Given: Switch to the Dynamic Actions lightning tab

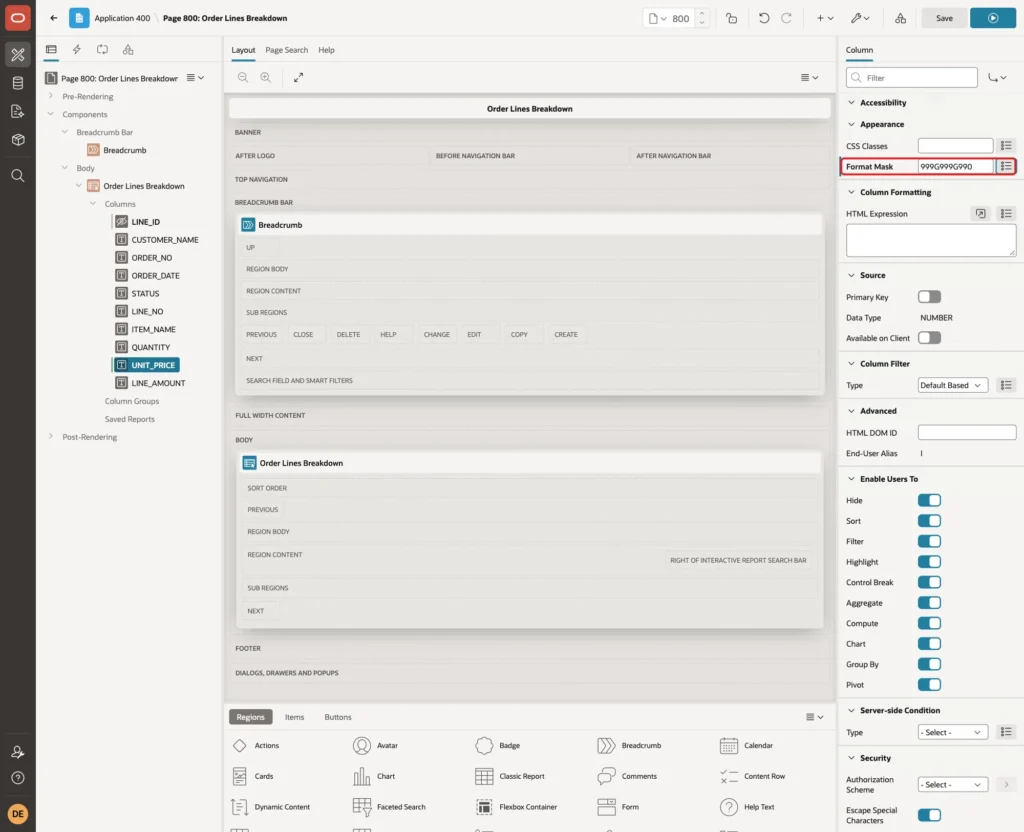Looking at the screenshot, I should (x=76, y=50).
